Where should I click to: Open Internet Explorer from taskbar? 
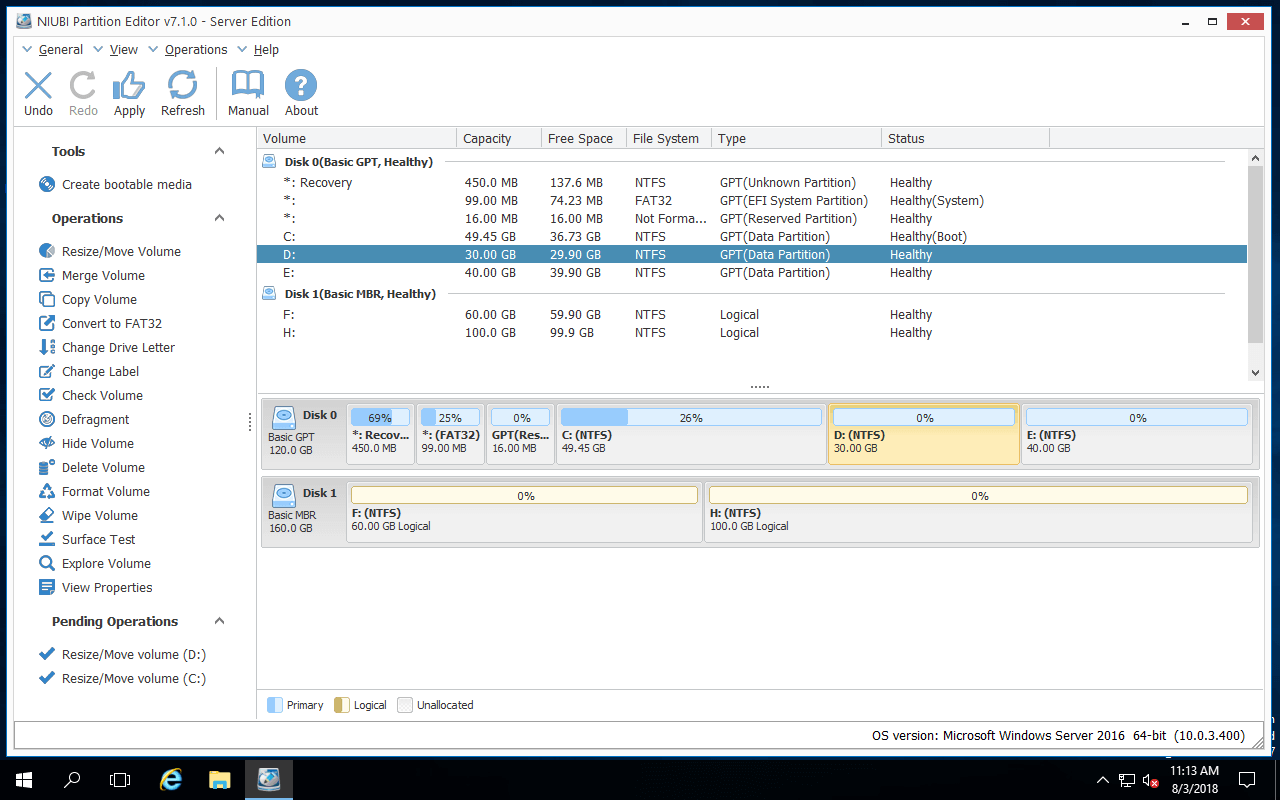pyautogui.click(x=171, y=779)
